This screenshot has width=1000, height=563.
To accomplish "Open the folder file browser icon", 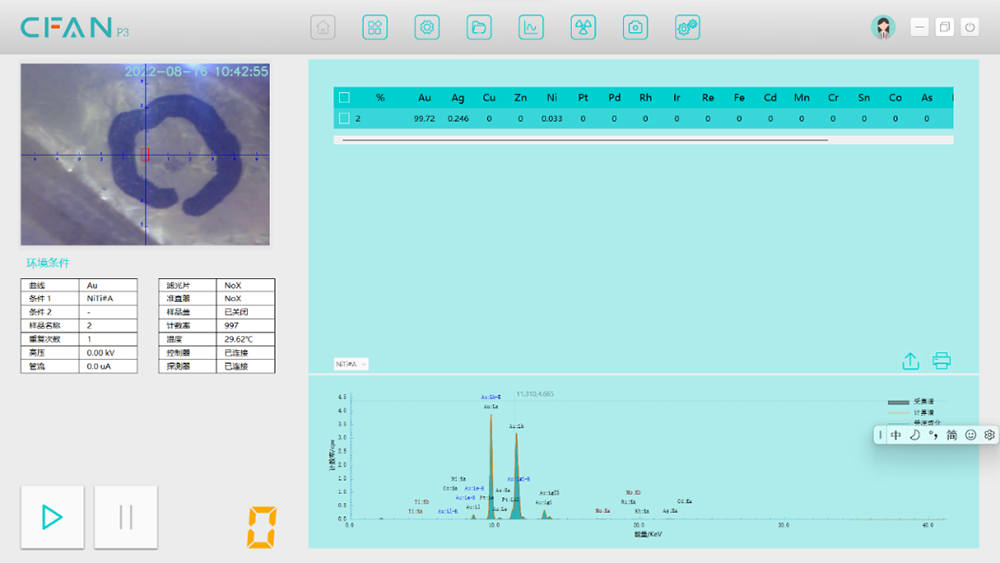I will 479,28.
